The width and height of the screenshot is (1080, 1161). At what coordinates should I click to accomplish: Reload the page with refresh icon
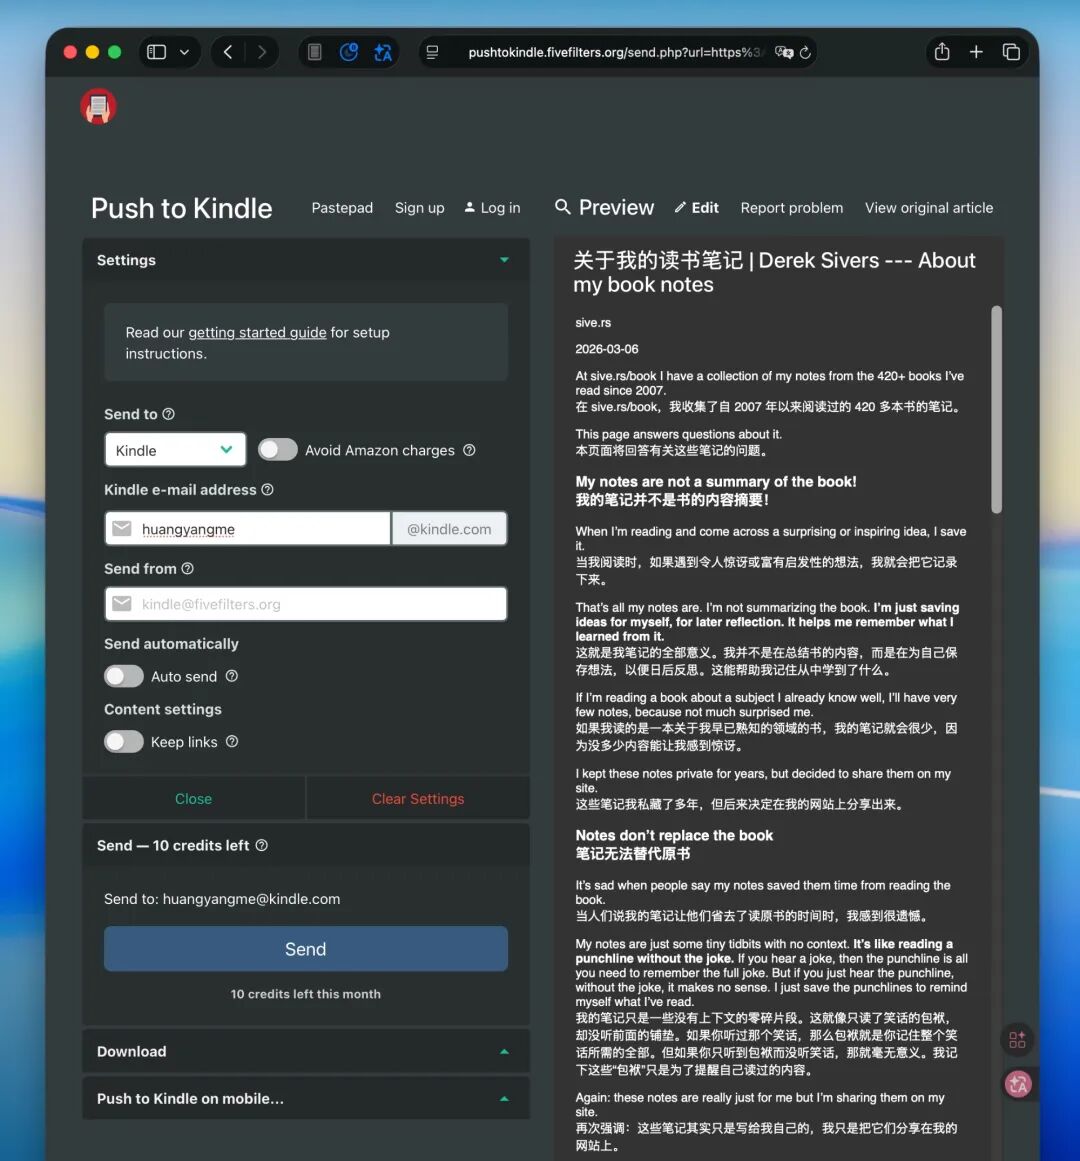click(805, 52)
